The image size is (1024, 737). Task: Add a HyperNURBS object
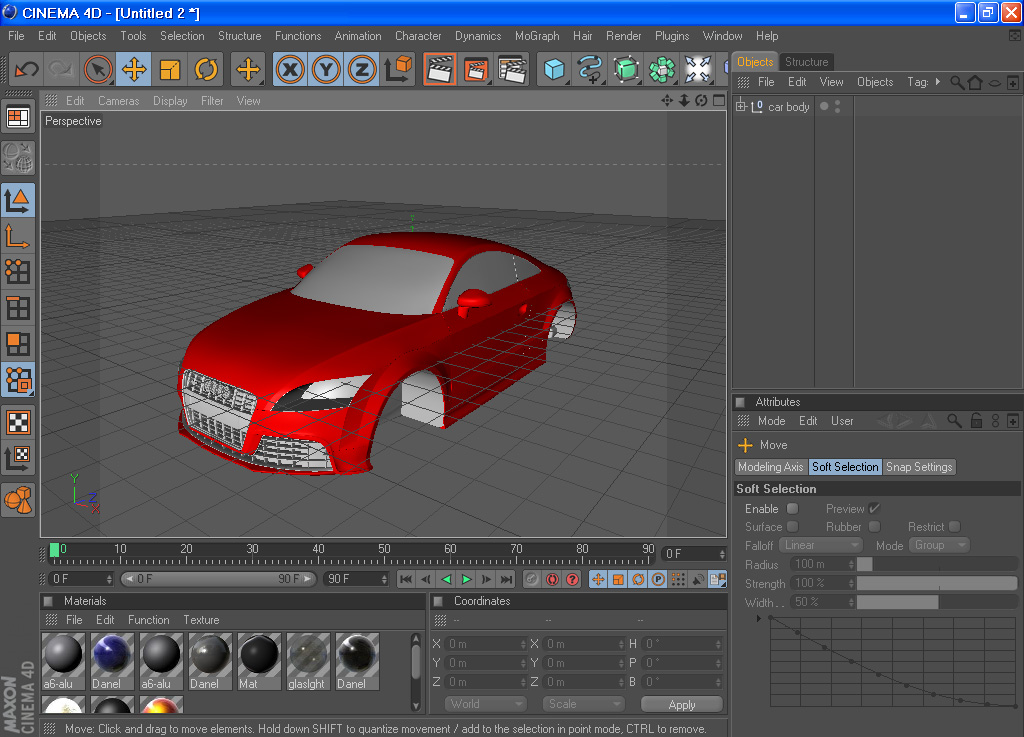[626, 69]
